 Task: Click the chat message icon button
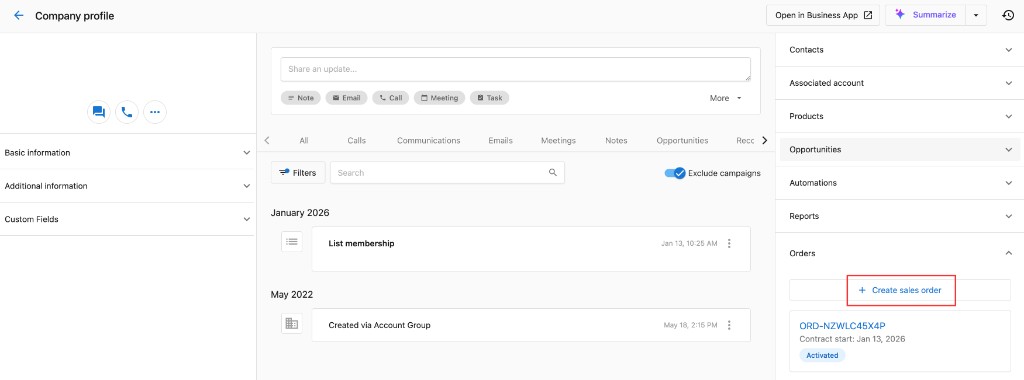click(99, 112)
